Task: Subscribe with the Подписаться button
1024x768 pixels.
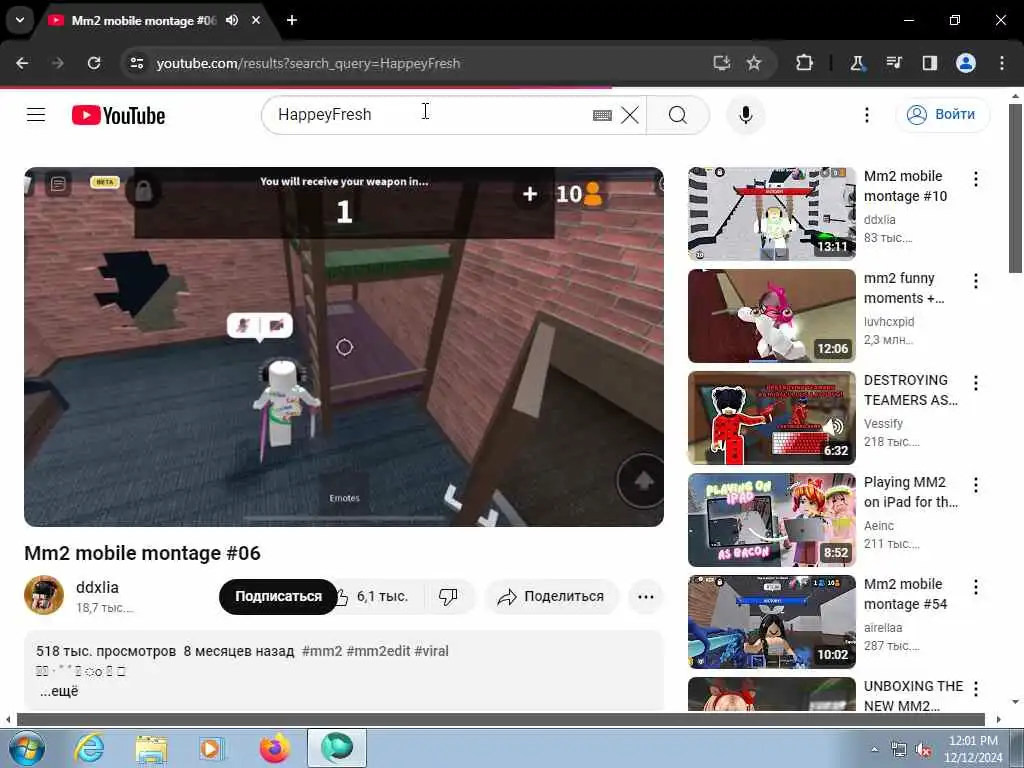Action: click(x=278, y=596)
